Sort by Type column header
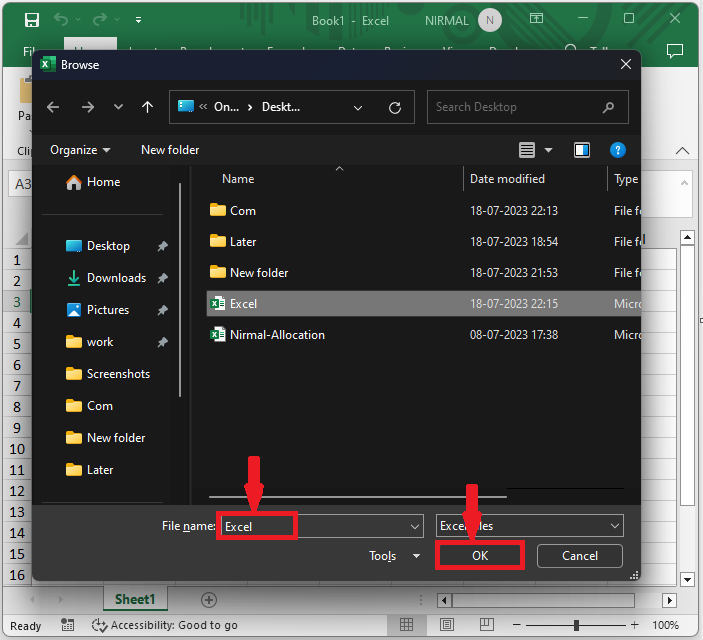Screen dimensions: 703x640 tap(625, 179)
